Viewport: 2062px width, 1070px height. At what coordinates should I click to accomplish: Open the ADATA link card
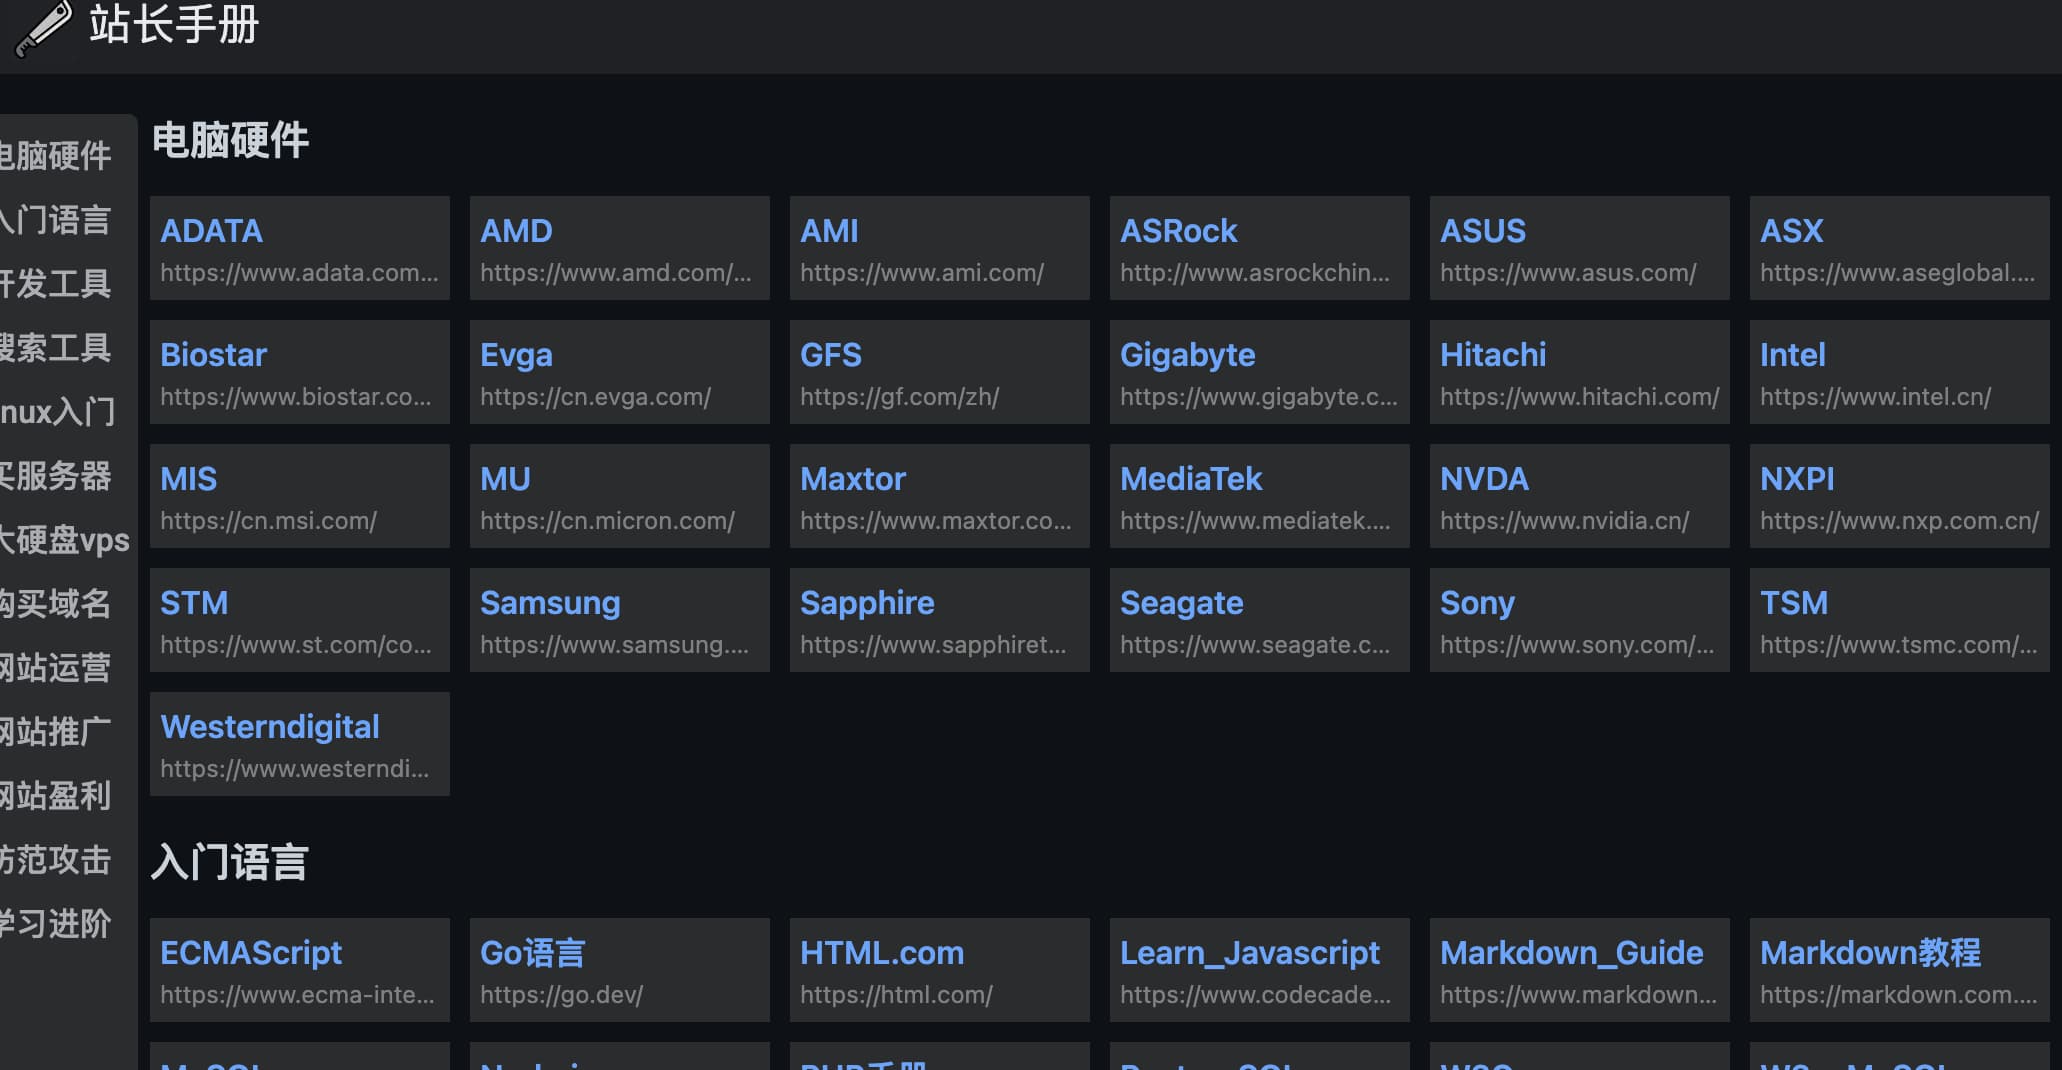click(x=299, y=248)
